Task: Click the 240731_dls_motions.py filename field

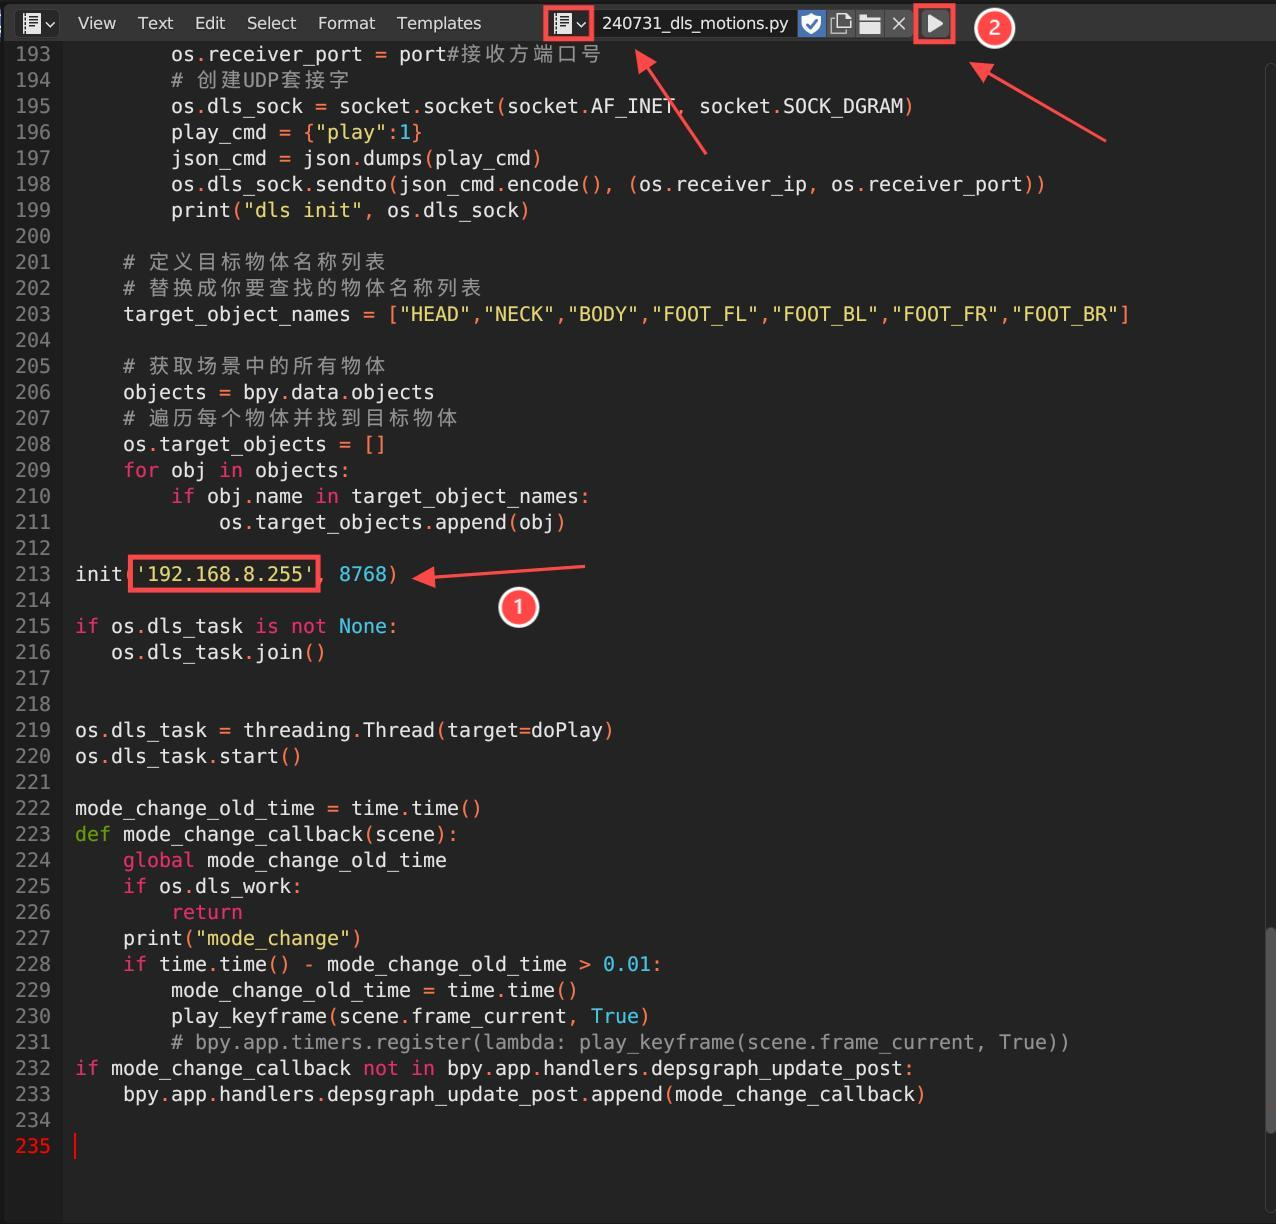Action: (695, 23)
